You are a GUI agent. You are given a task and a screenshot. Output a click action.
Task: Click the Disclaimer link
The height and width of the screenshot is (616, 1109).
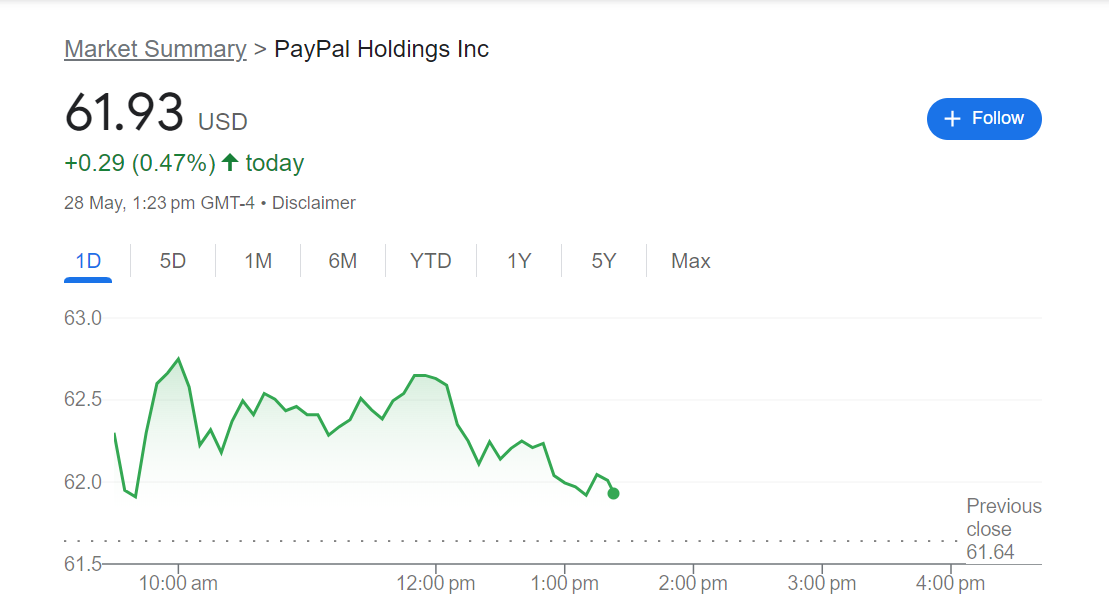coord(313,202)
